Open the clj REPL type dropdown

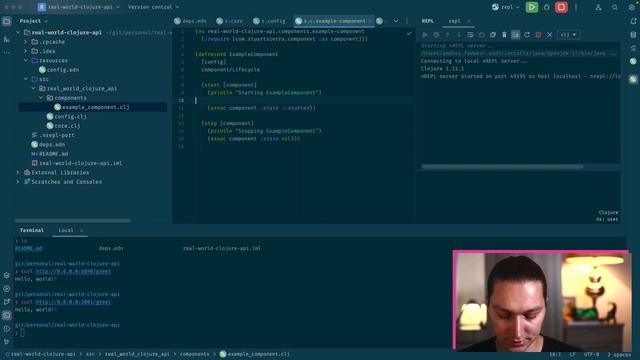coord(568,35)
